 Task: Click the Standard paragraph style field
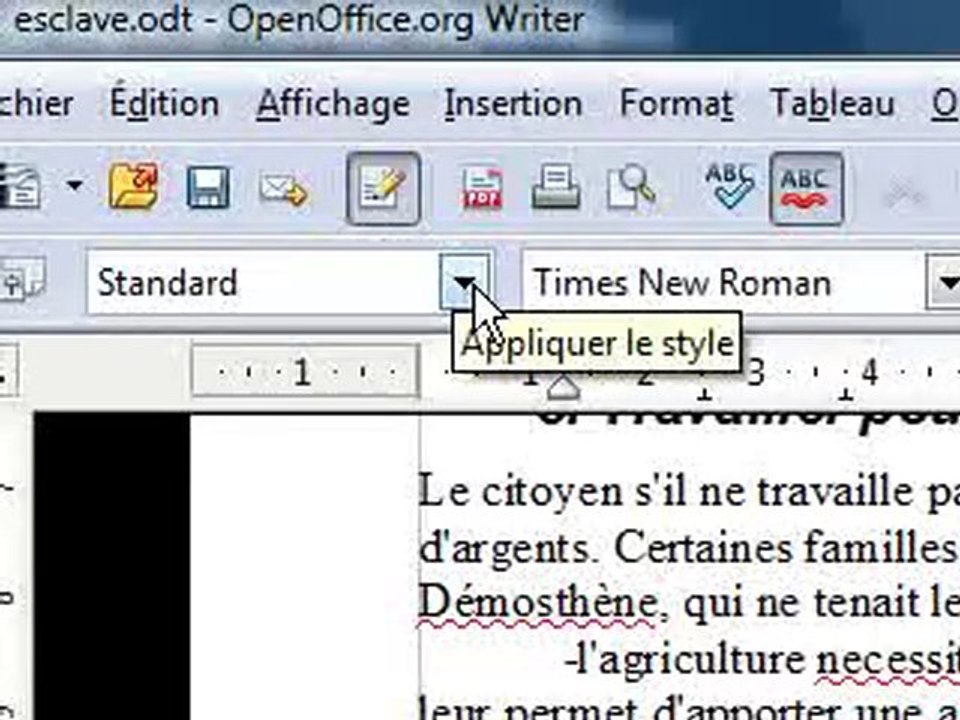point(263,282)
